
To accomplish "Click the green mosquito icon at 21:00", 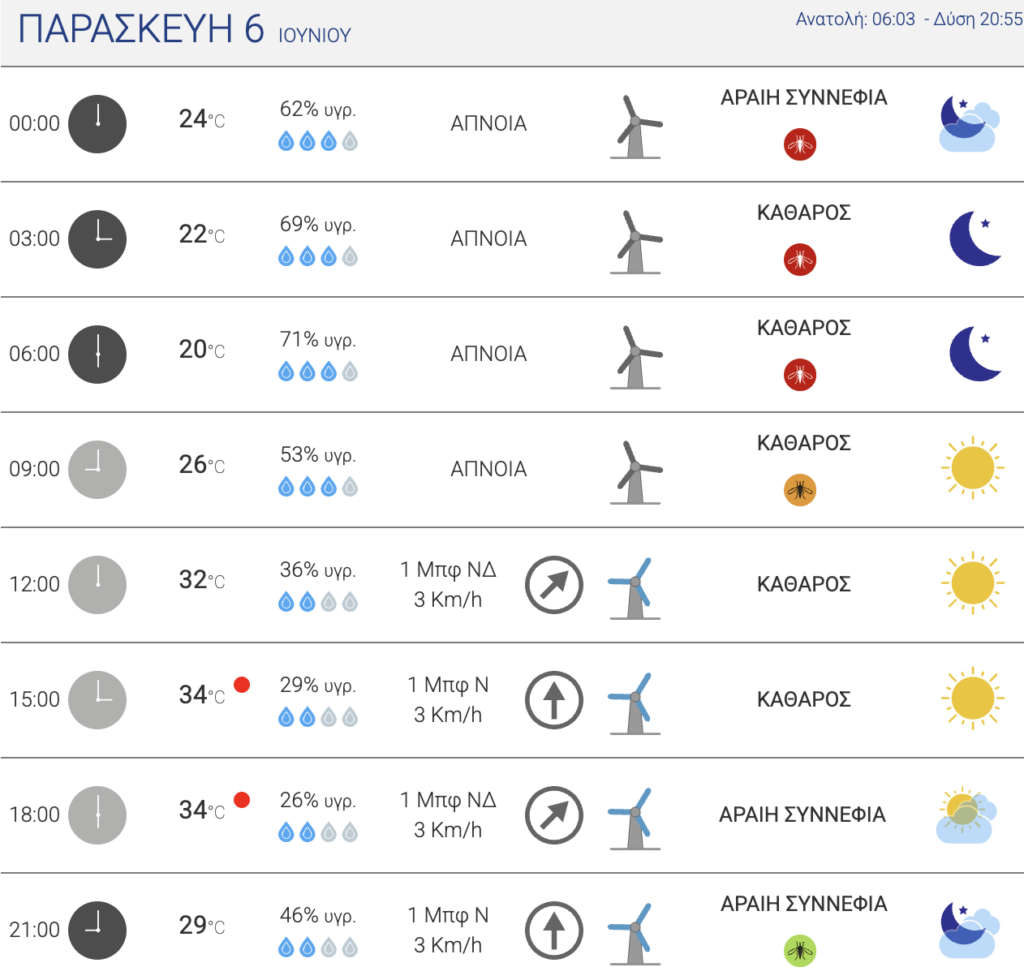I will point(800,951).
